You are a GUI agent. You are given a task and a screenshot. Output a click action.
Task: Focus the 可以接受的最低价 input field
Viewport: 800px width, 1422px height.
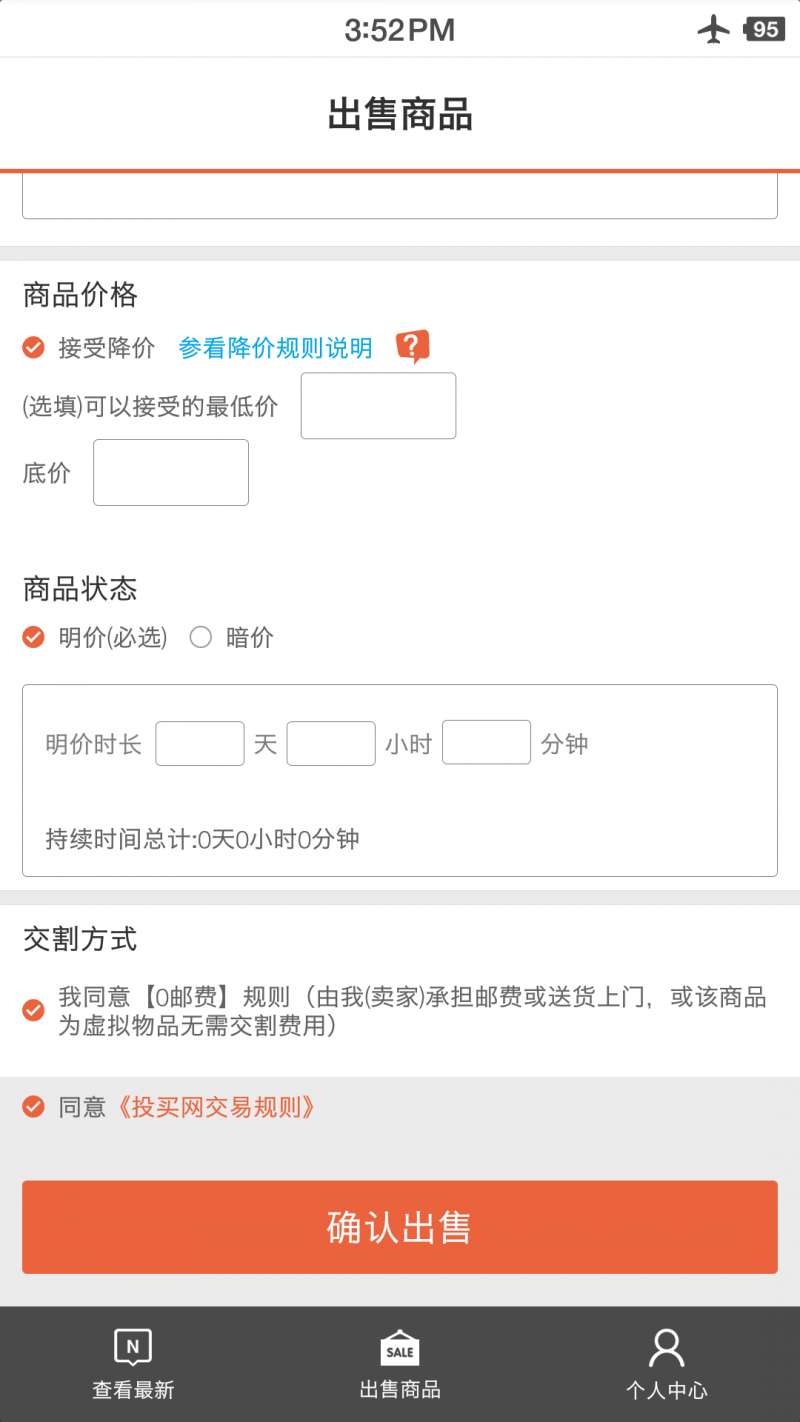[x=378, y=406]
